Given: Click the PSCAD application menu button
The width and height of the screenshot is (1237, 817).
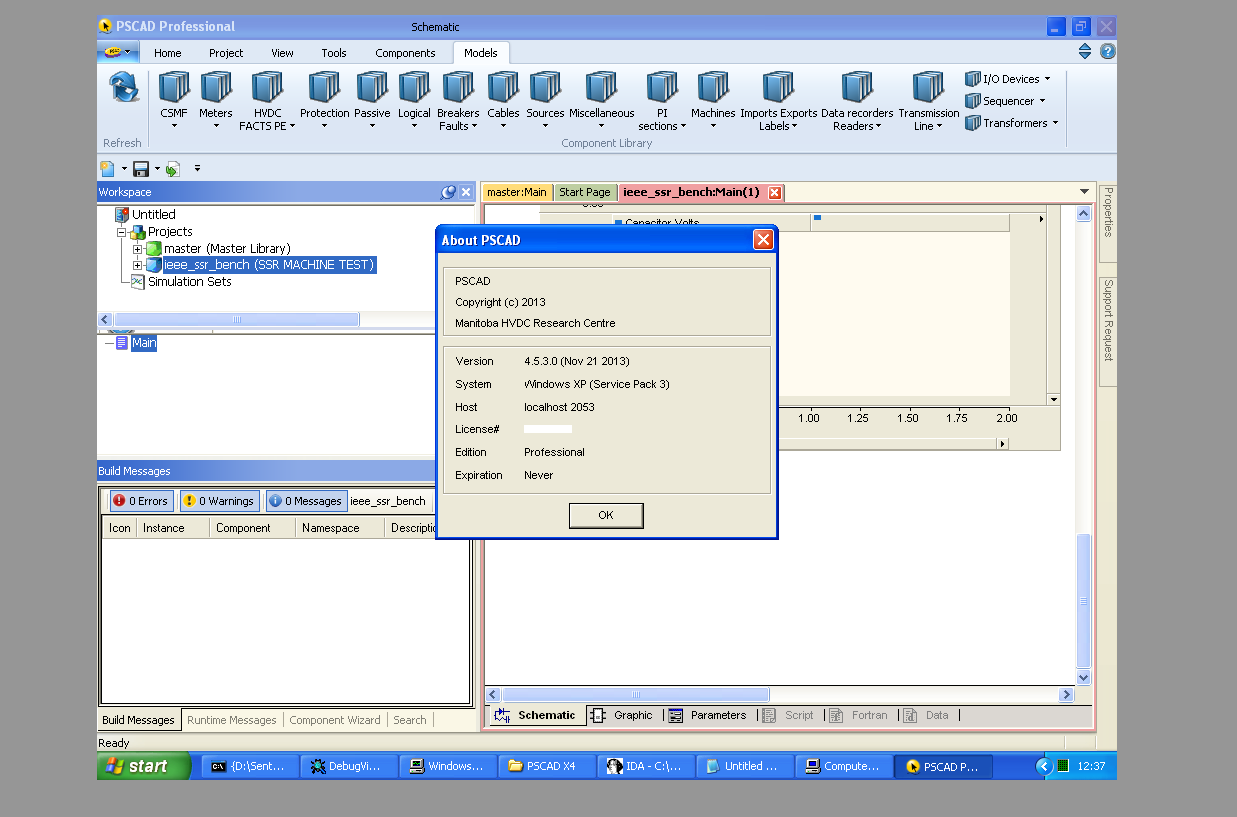Looking at the screenshot, I should [116, 51].
